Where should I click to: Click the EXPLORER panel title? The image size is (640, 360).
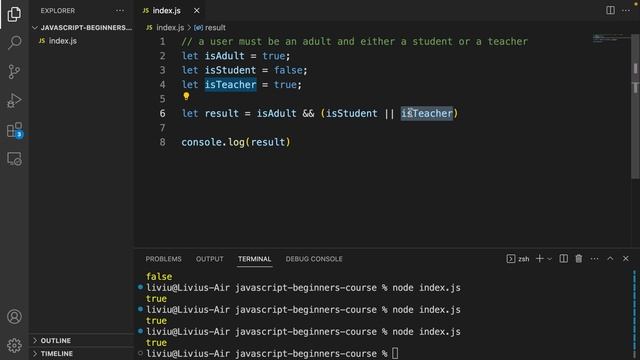tap(58, 11)
